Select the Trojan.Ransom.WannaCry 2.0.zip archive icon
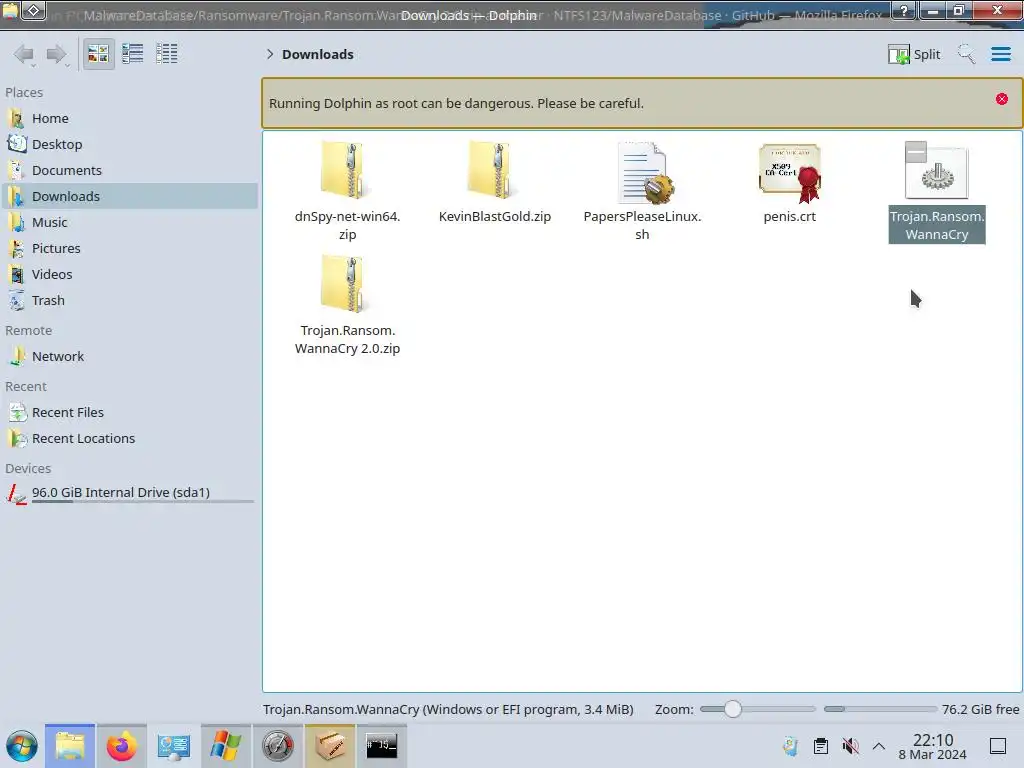Viewport: 1024px width, 768px height. coord(347,284)
